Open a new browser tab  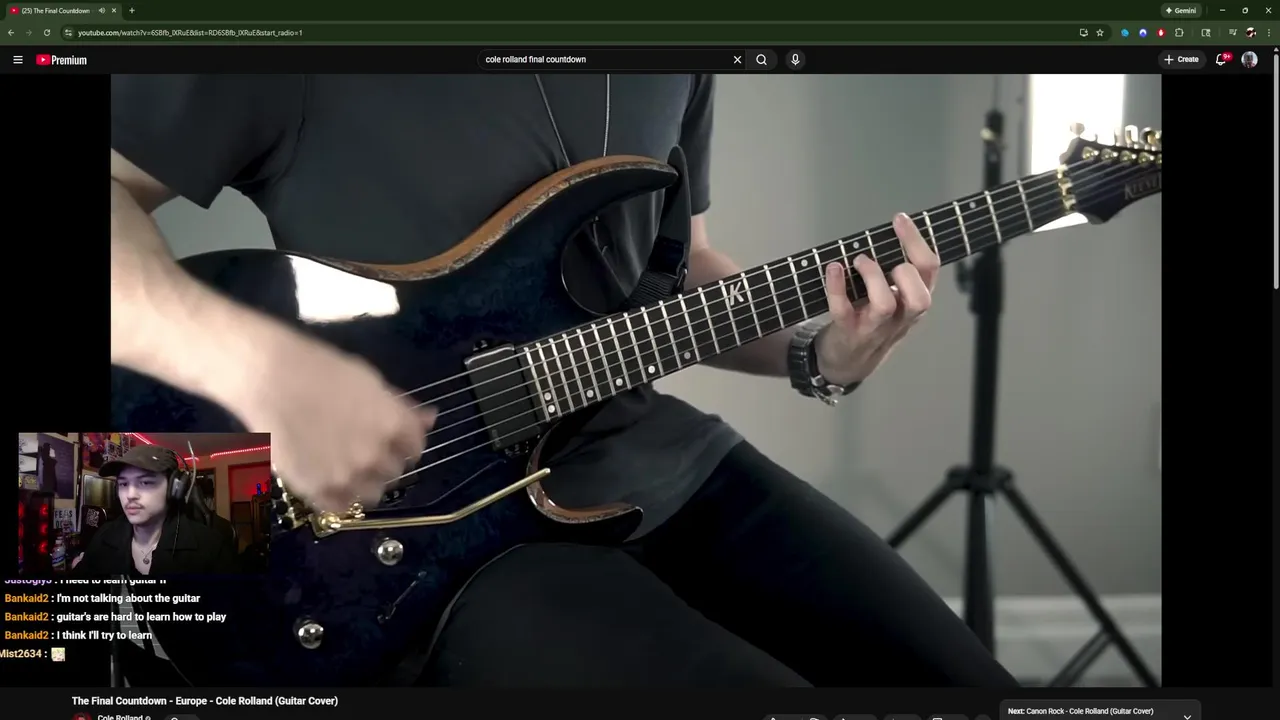132,11
